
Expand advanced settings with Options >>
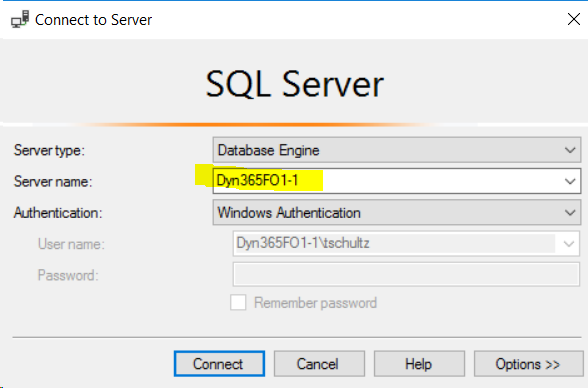point(529,364)
